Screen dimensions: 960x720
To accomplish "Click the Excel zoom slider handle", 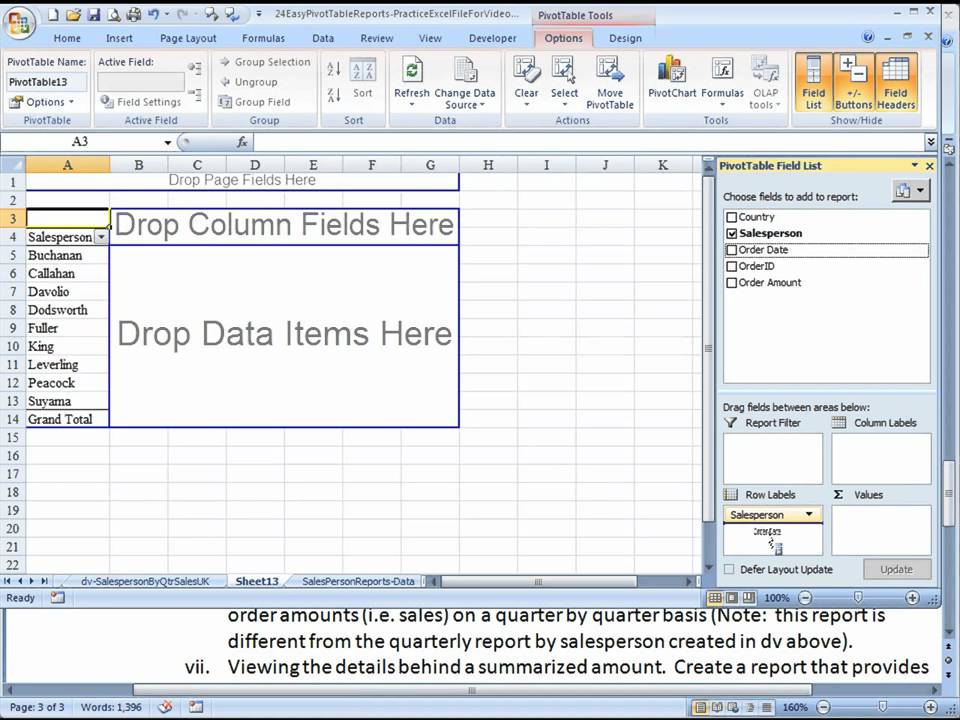I will 858,597.
